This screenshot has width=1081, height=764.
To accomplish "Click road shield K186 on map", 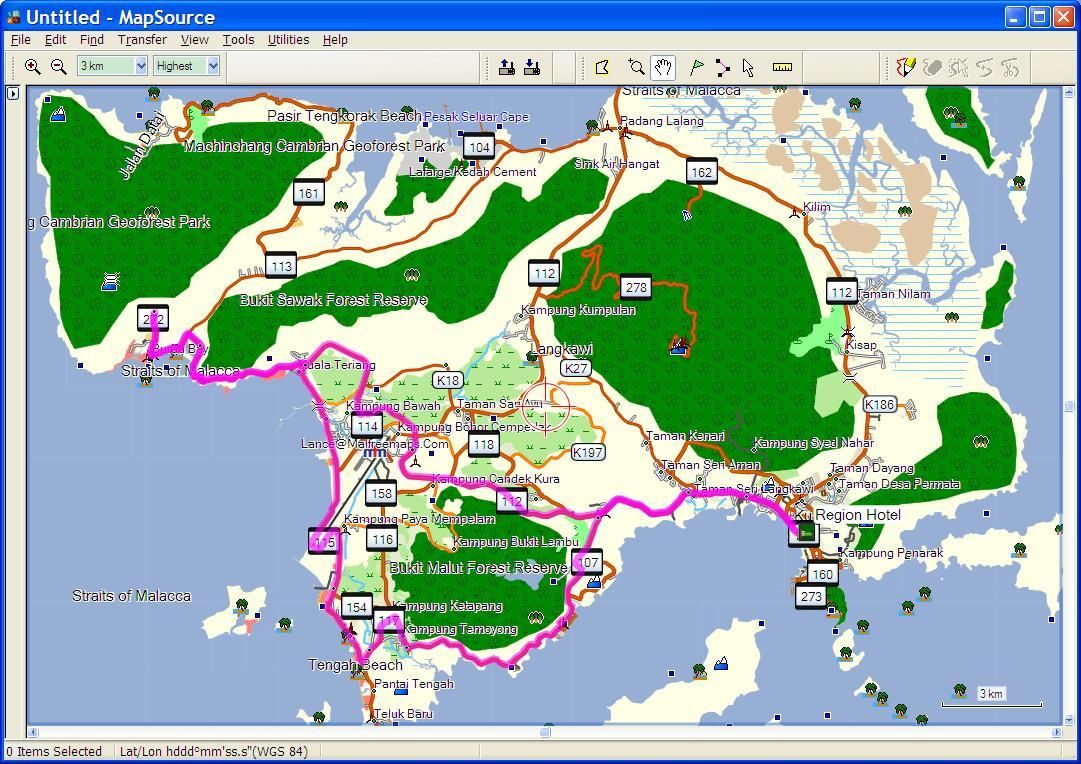I will (x=879, y=405).
